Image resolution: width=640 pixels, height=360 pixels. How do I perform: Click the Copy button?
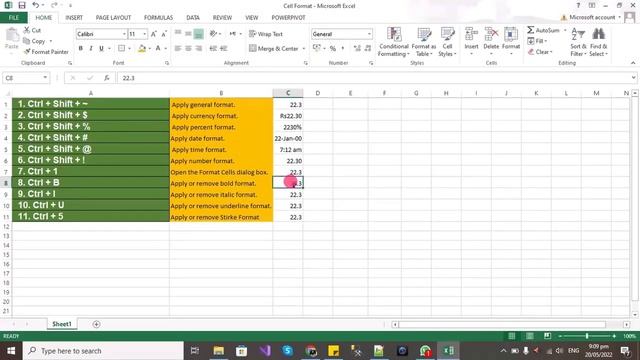[x=34, y=41]
